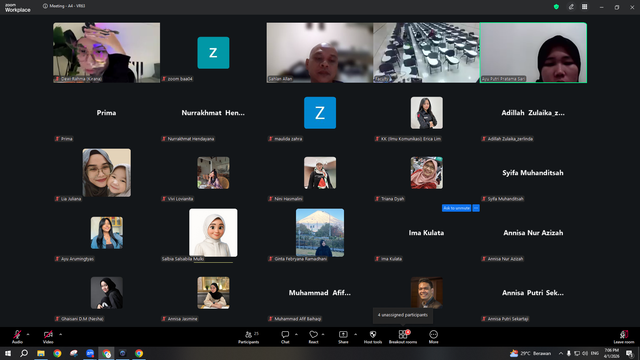Start camera with the Video button
This screenshot has width=640, height=360.
(x=48, y=337)
